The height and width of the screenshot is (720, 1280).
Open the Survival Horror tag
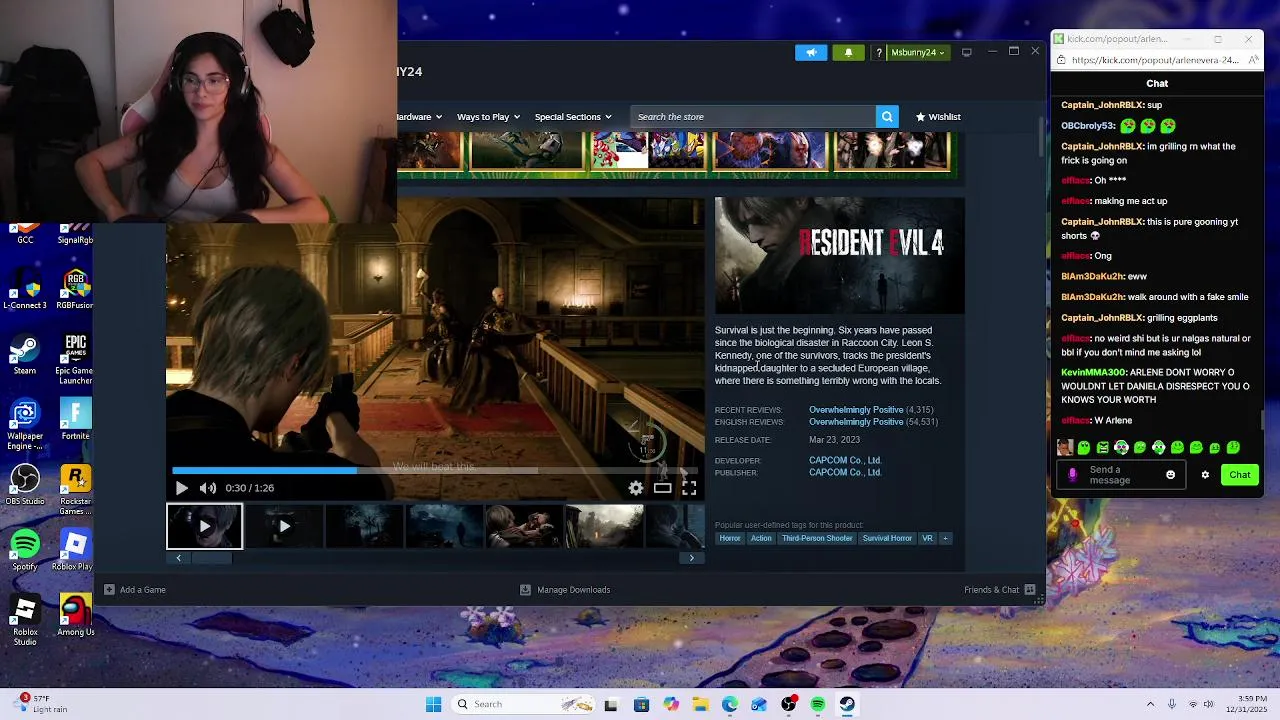(x=887, y=538)
